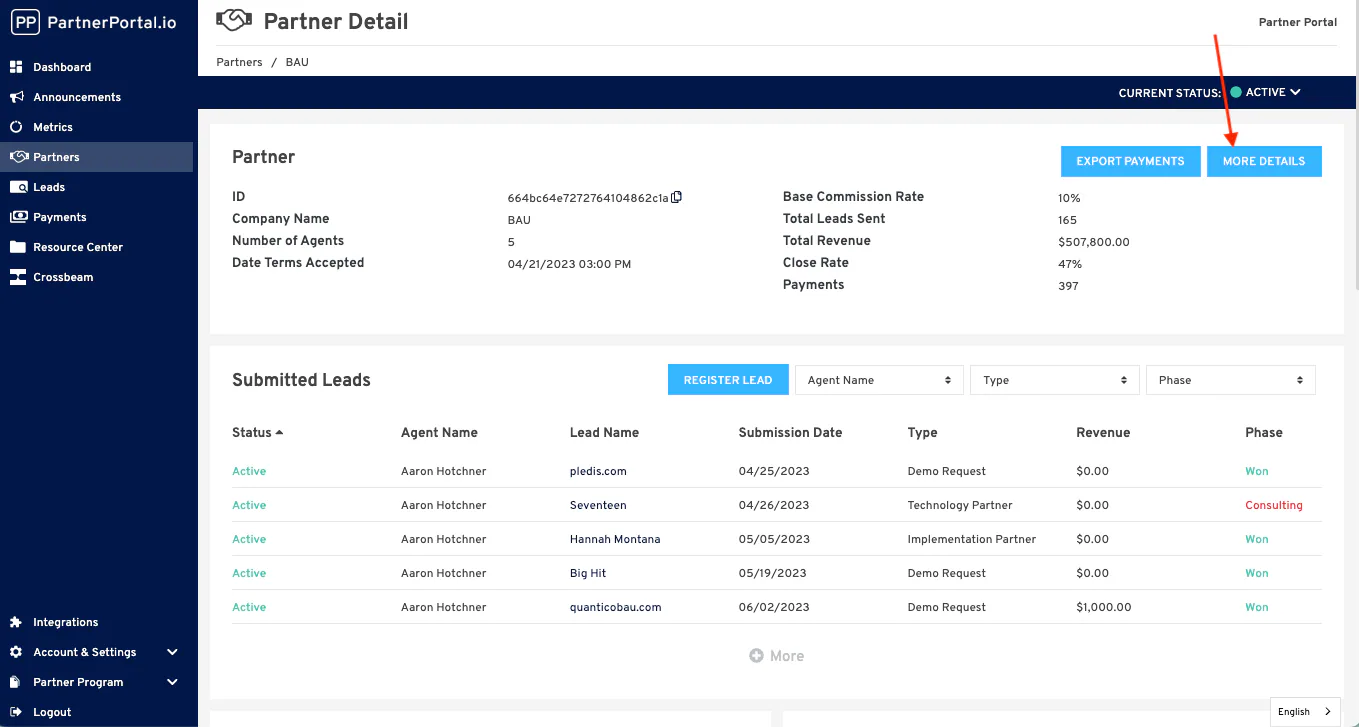Open Payments section
The image size is (1359, 727).
pos(60,217)
